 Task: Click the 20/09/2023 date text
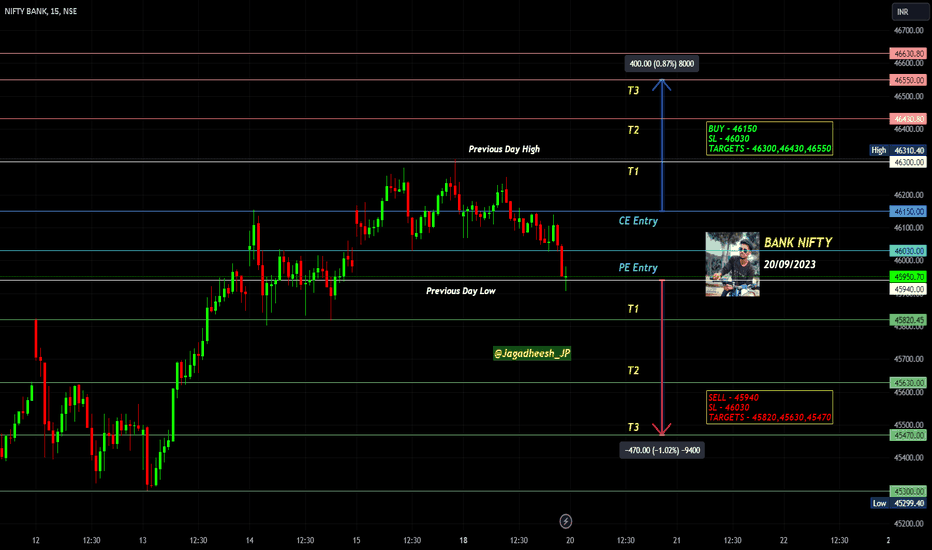pyautogui.click(x=789, y=264)
